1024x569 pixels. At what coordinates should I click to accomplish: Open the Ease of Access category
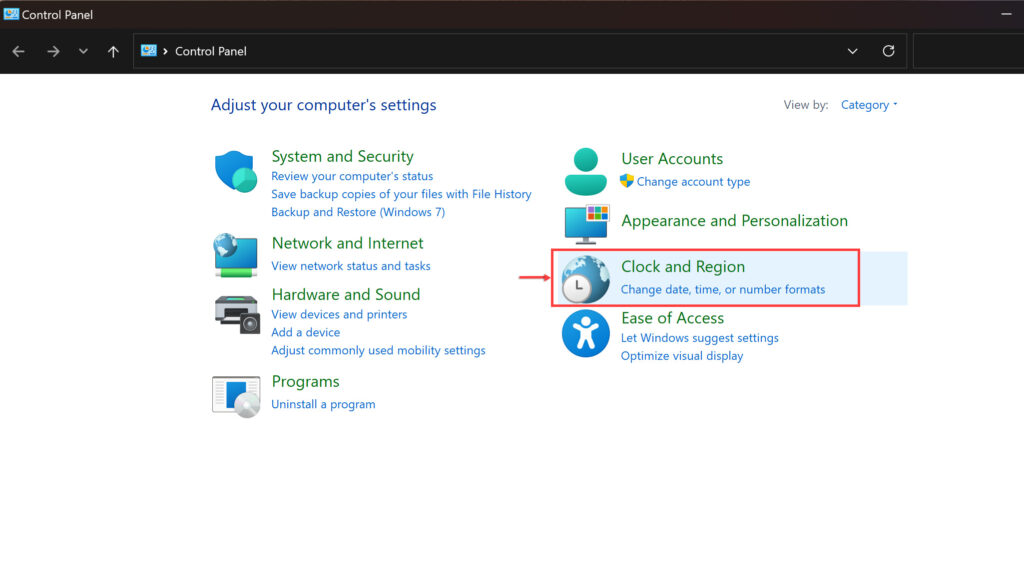672,318
